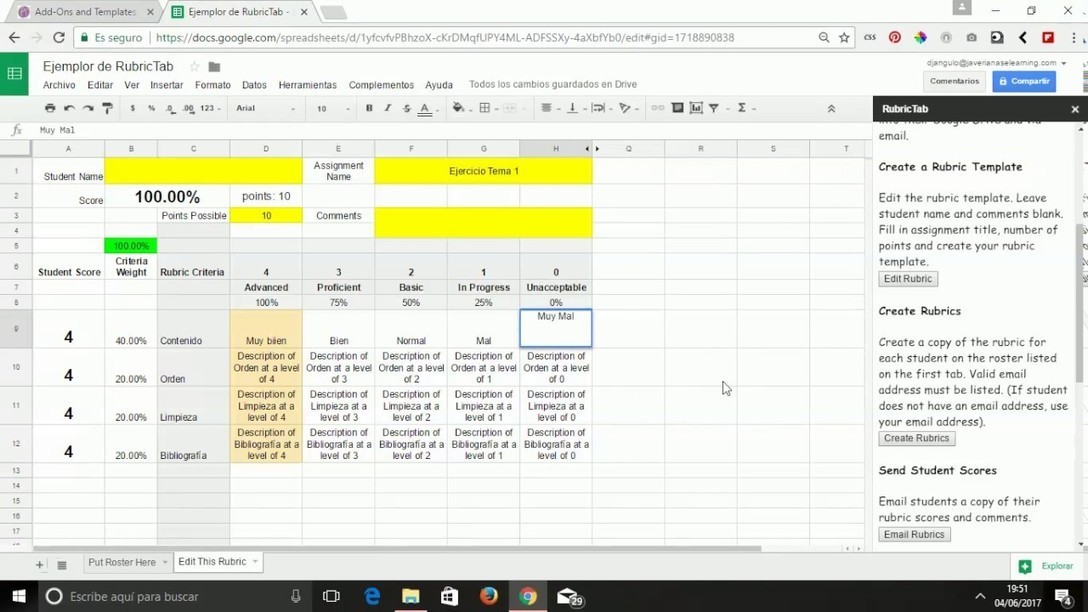1088x612 pixels.
Task: Open the functions sigma icon
Action: tap(742, 108)
